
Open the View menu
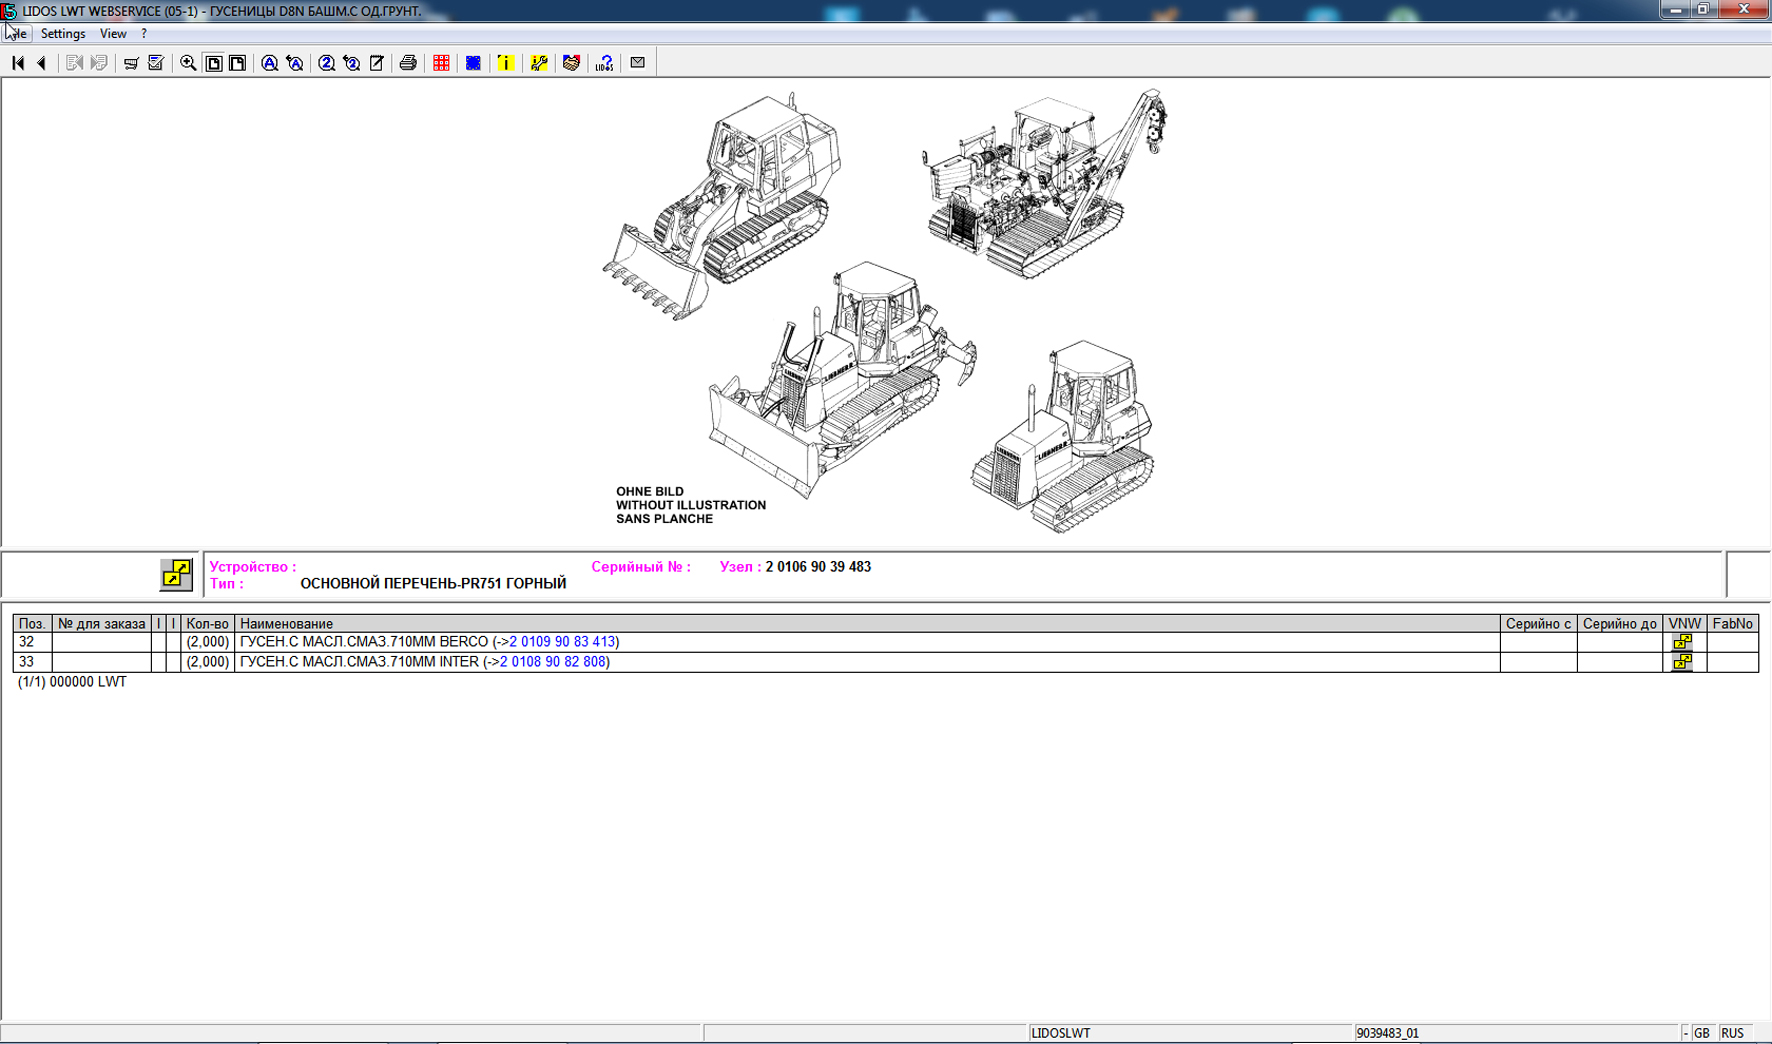click(113, 34)
